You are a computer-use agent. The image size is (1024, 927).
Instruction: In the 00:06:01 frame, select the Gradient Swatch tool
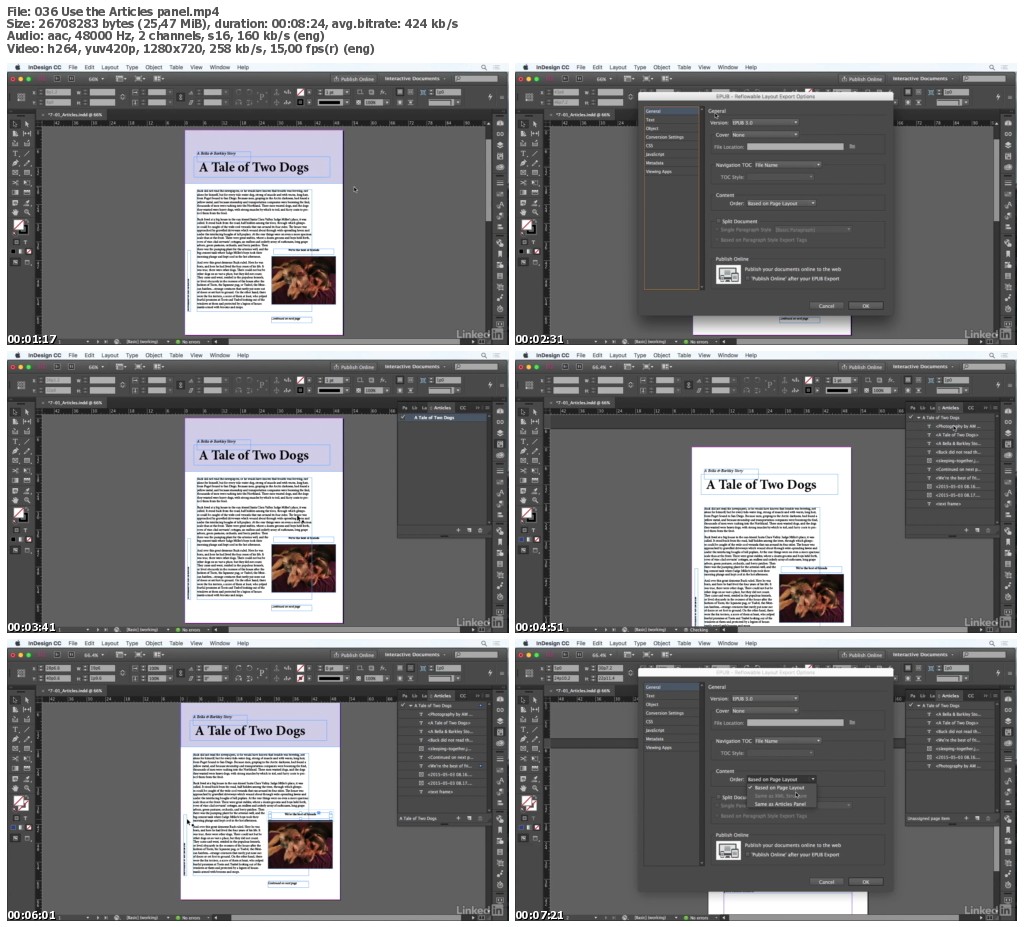click(14, 769)
